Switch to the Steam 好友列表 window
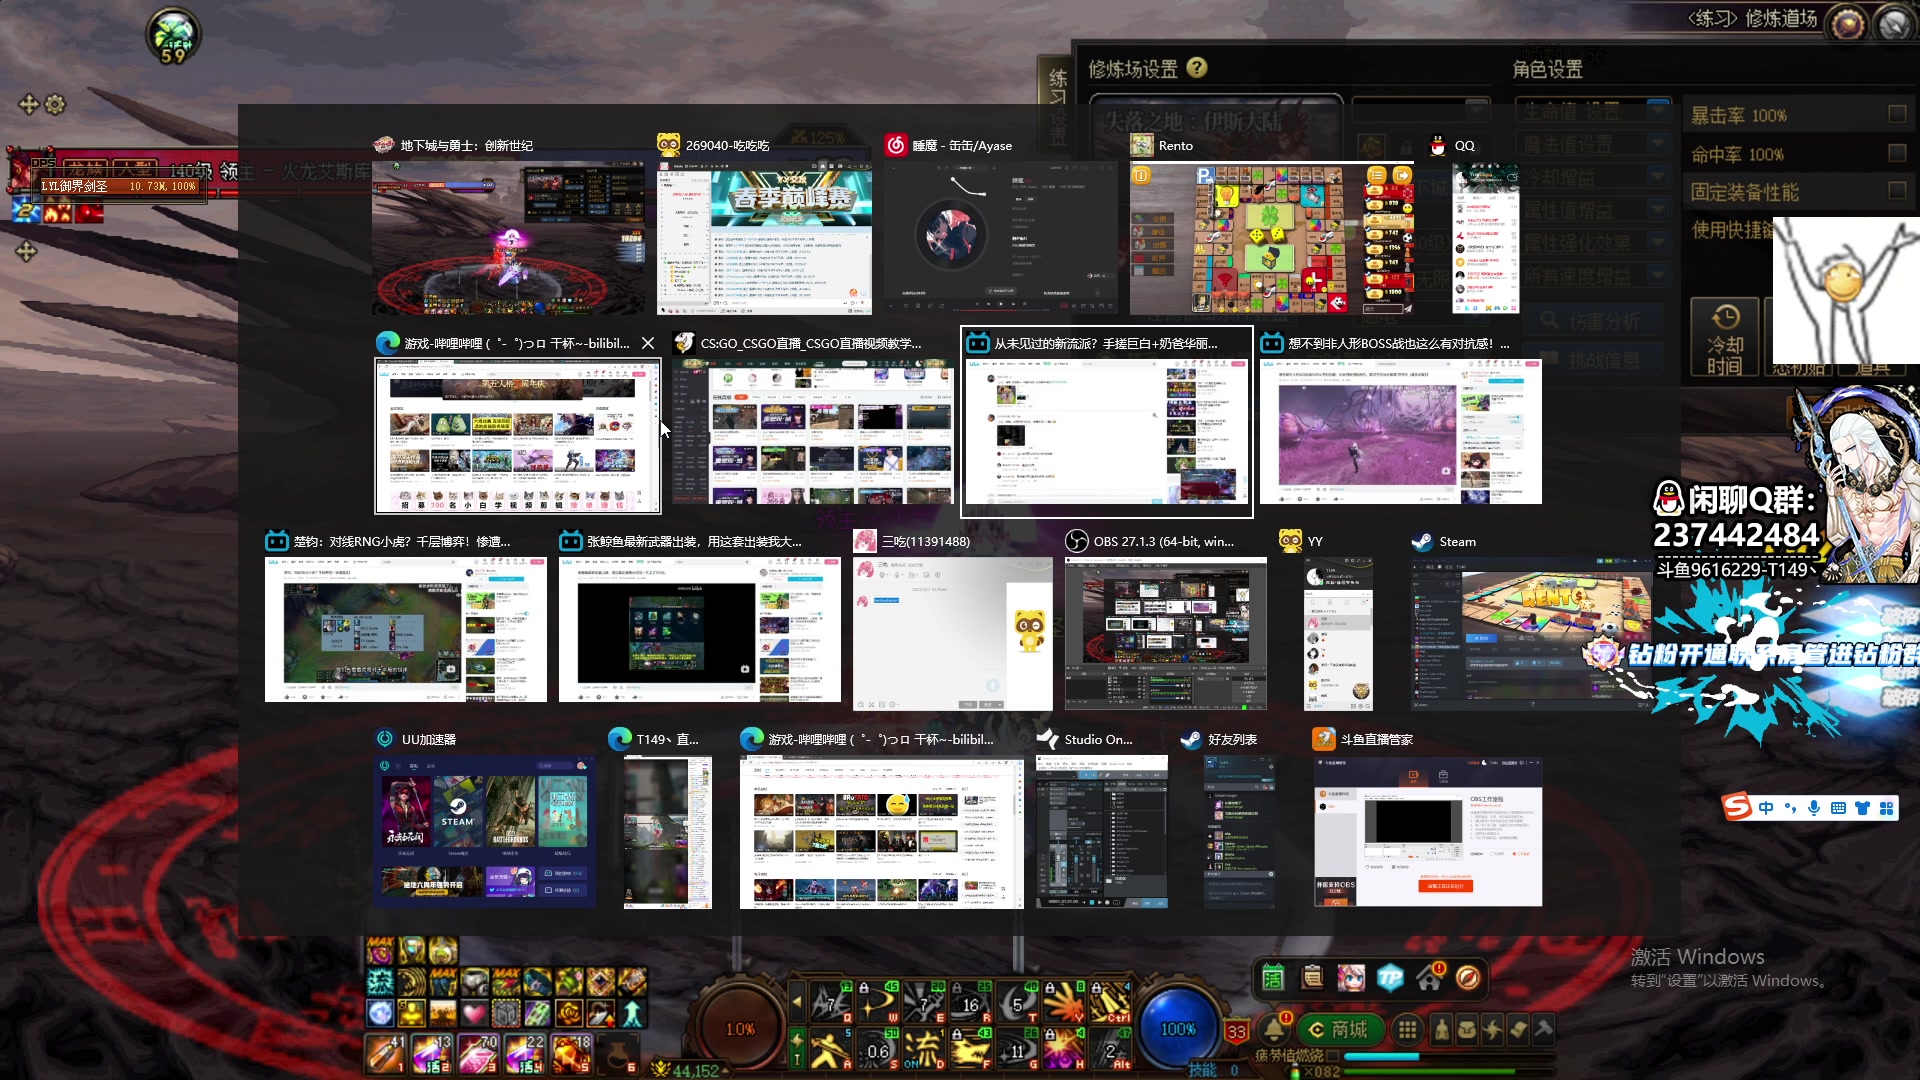Viewport: 1920px width, 1080px height. (x=1239, y=832)
